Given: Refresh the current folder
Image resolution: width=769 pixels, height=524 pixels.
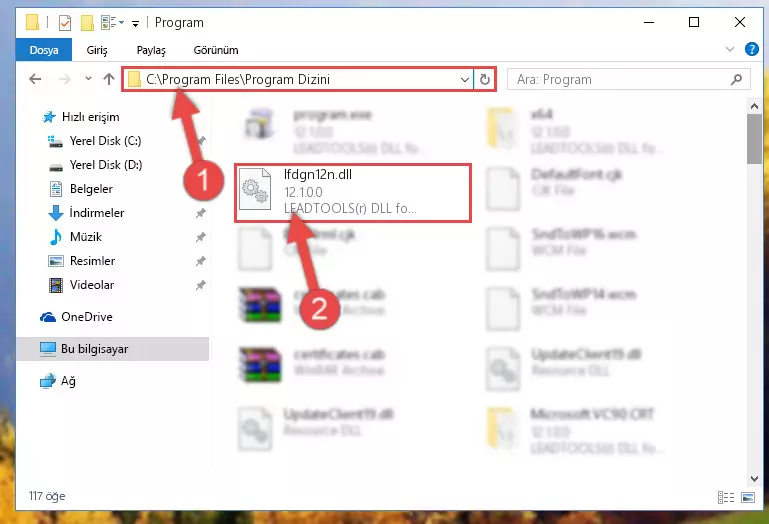Looking at the screenshot, I should (x=485, y=79).
